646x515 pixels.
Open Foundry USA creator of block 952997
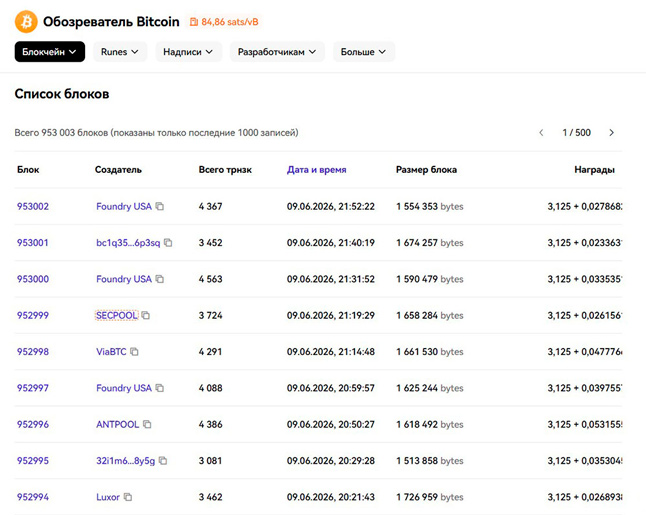click(124, 388)
